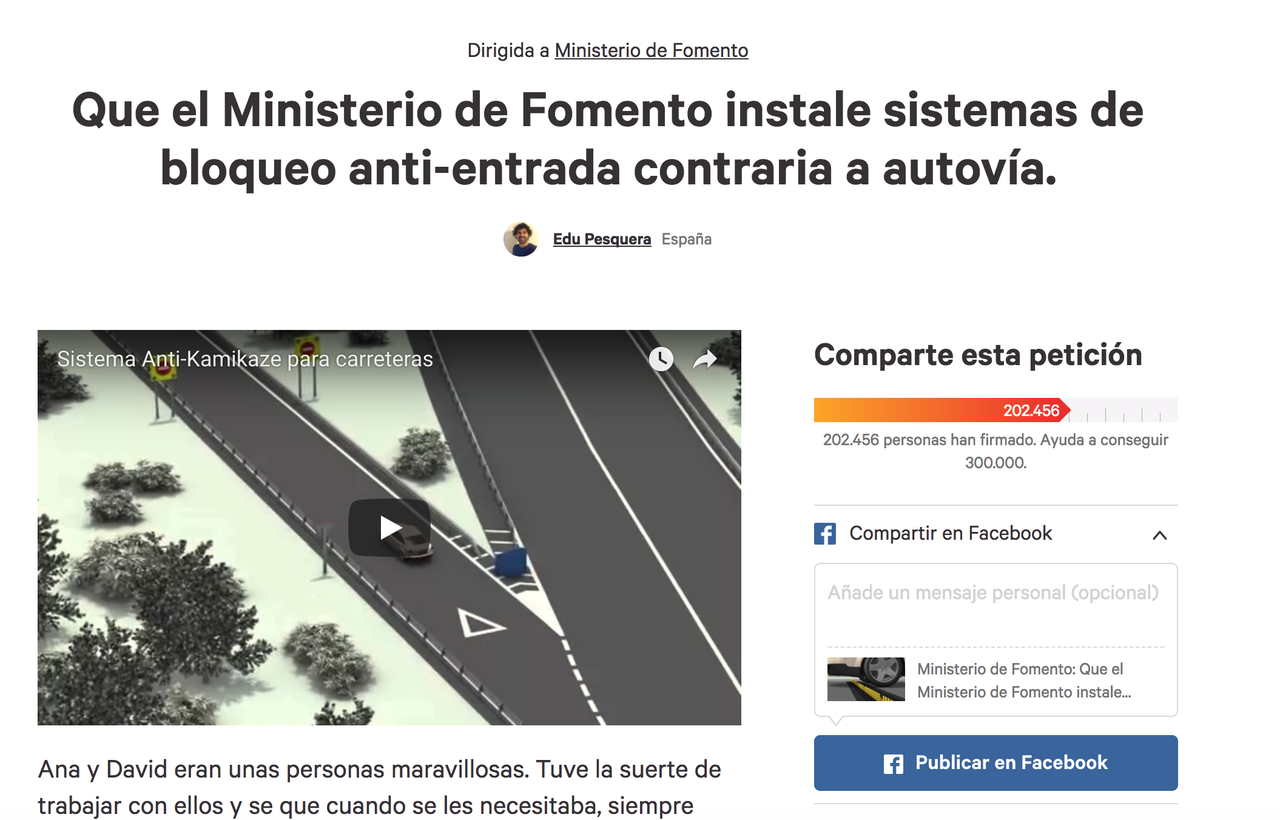Click the Watch Later clock icon
1280x820 pixels.
pos(661,359)
